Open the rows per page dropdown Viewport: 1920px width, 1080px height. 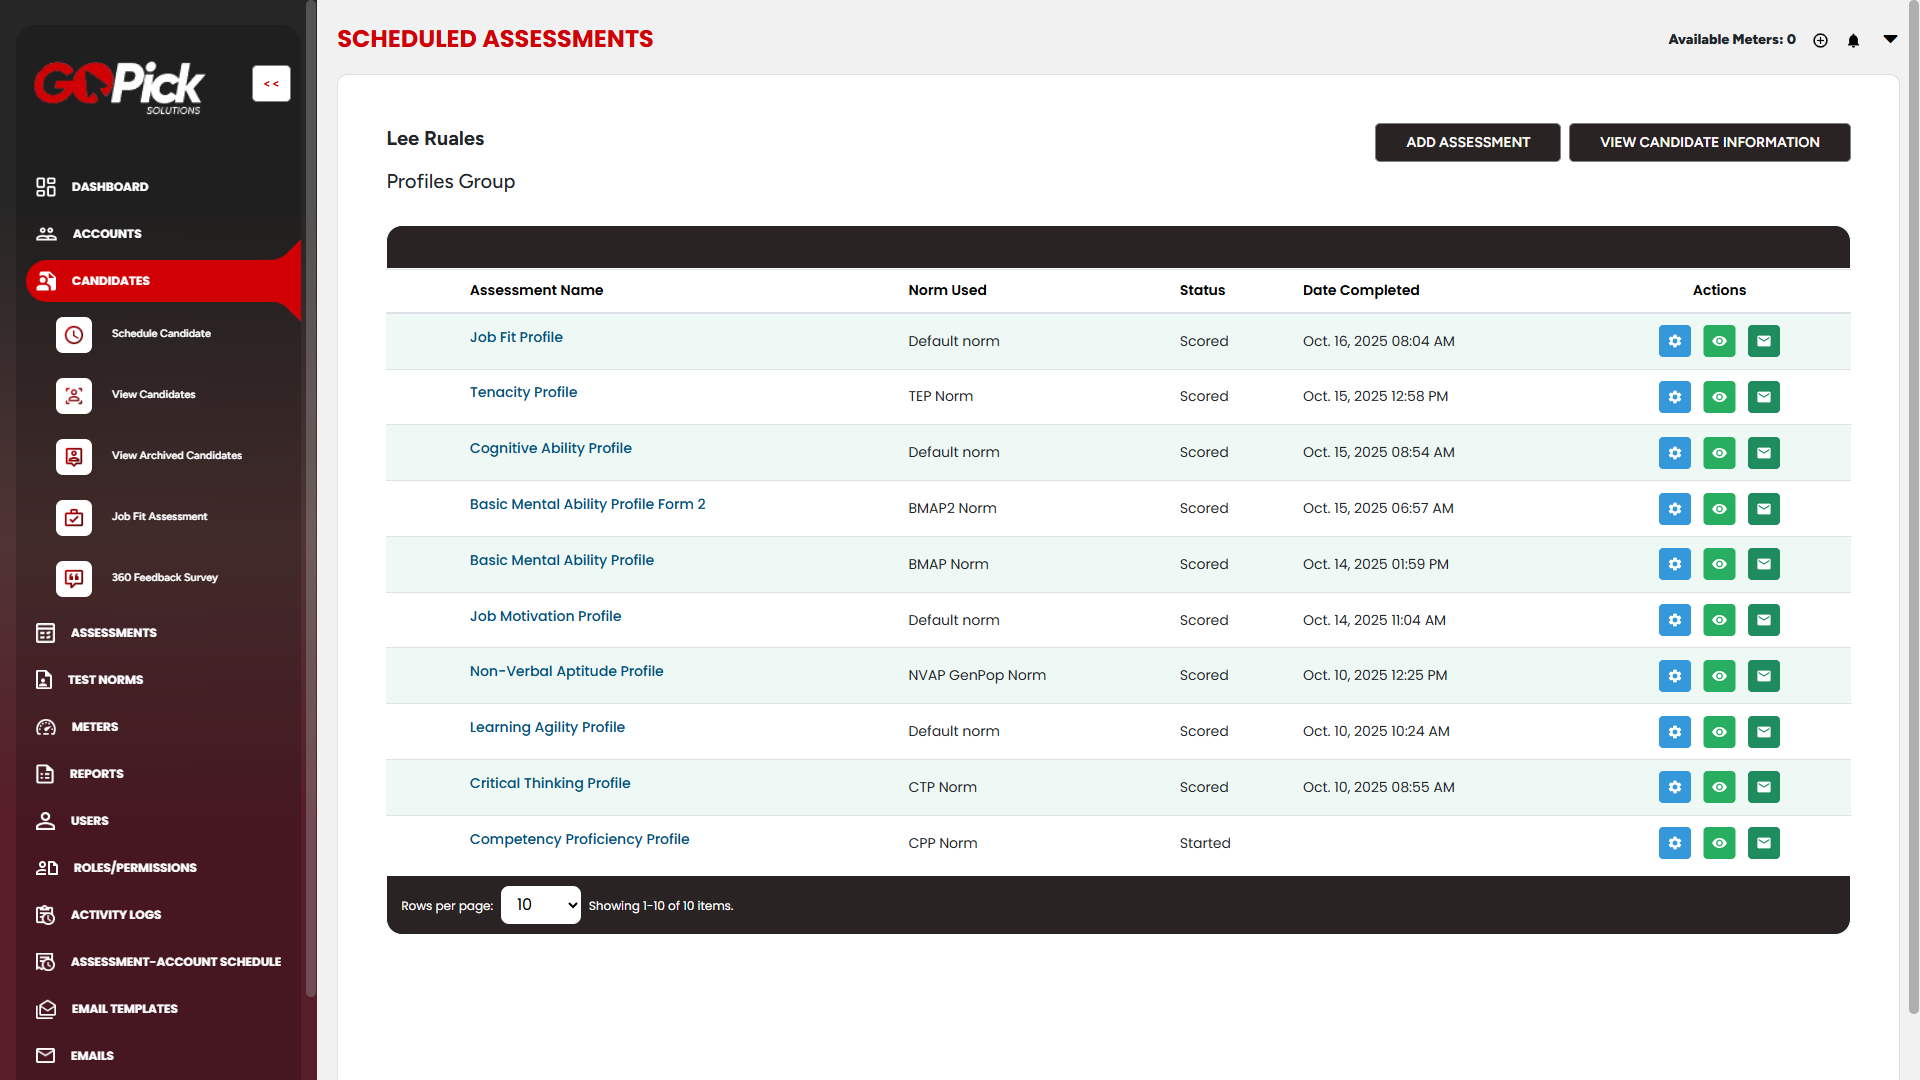540,905
